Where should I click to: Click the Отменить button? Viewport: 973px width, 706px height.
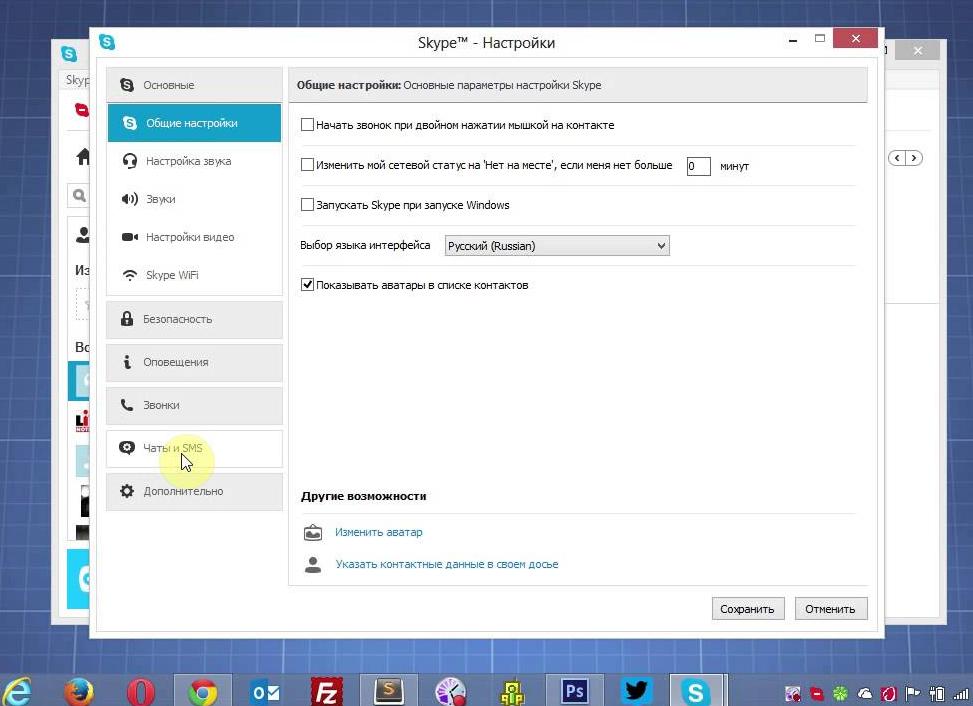pos(830,609)
